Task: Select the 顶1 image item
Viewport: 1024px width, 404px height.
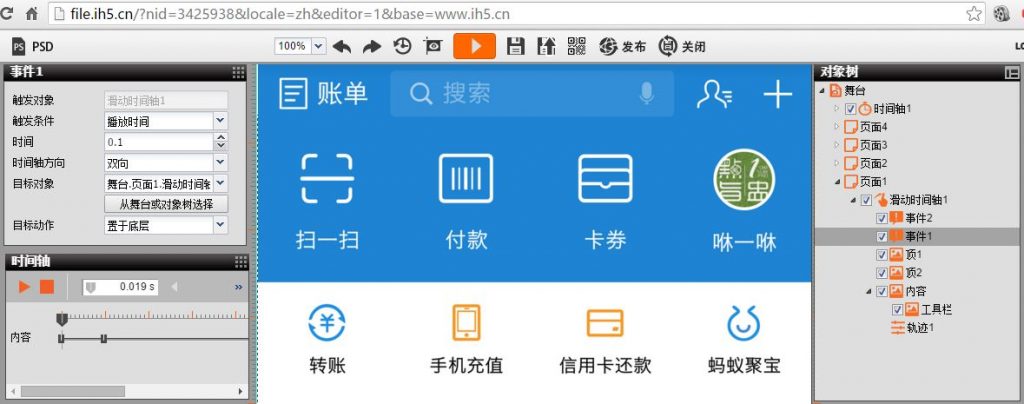Action: tap(913, 255)
